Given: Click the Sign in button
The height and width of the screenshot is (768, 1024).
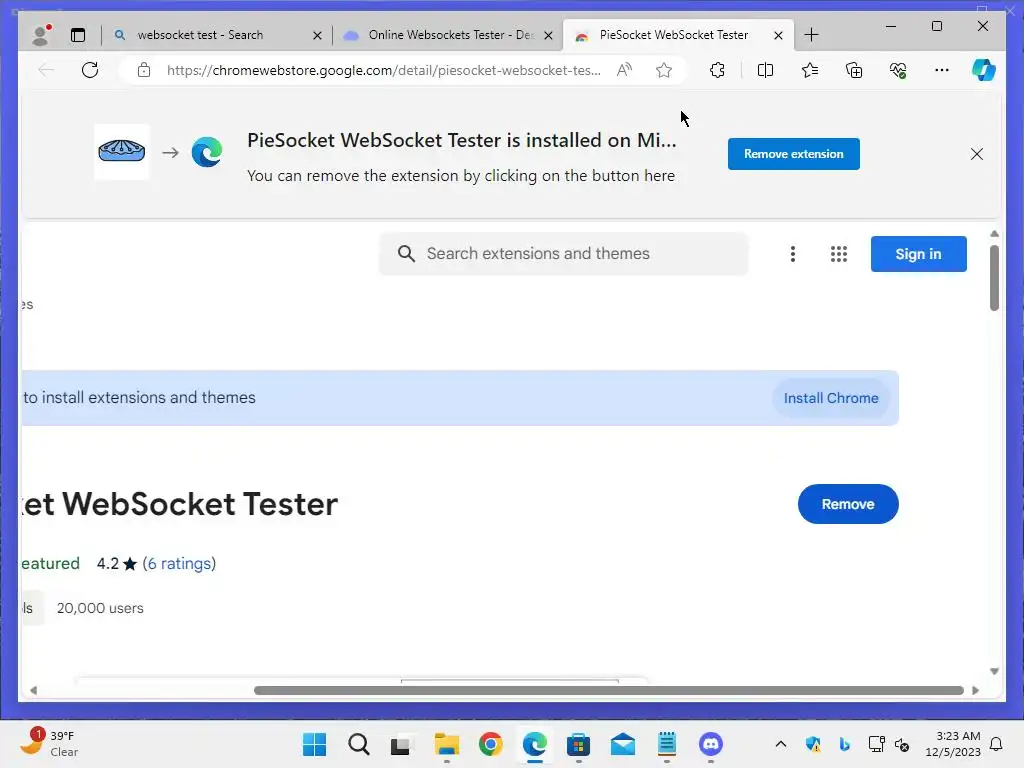Looking at the screenshot, I should click(x=918, y=254).
